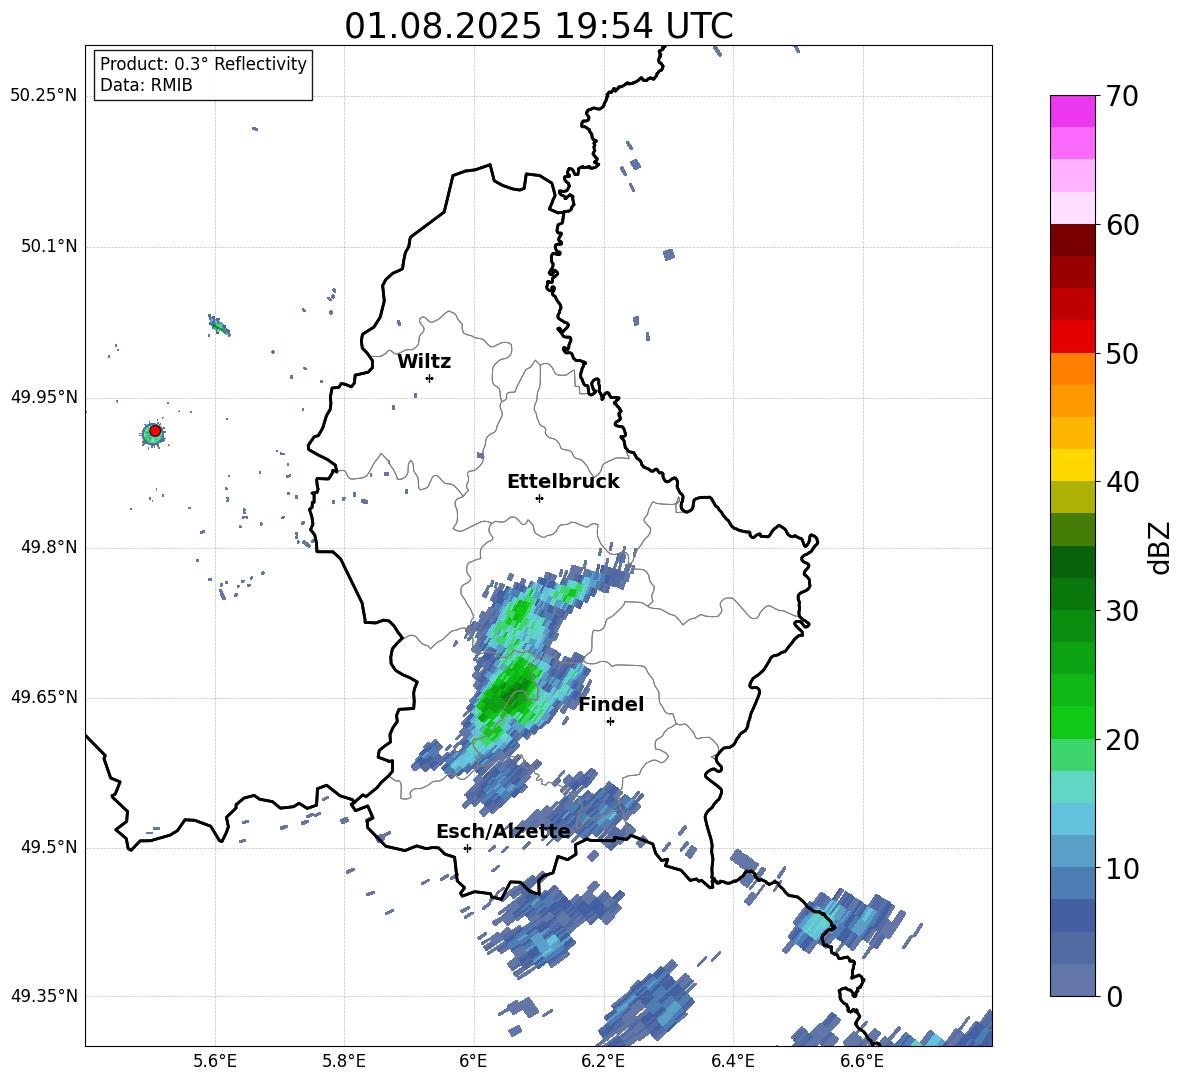
Task: Click the 'Product: 0.3° Reflectivity' legend line
Action: click(x=203, y=63)
